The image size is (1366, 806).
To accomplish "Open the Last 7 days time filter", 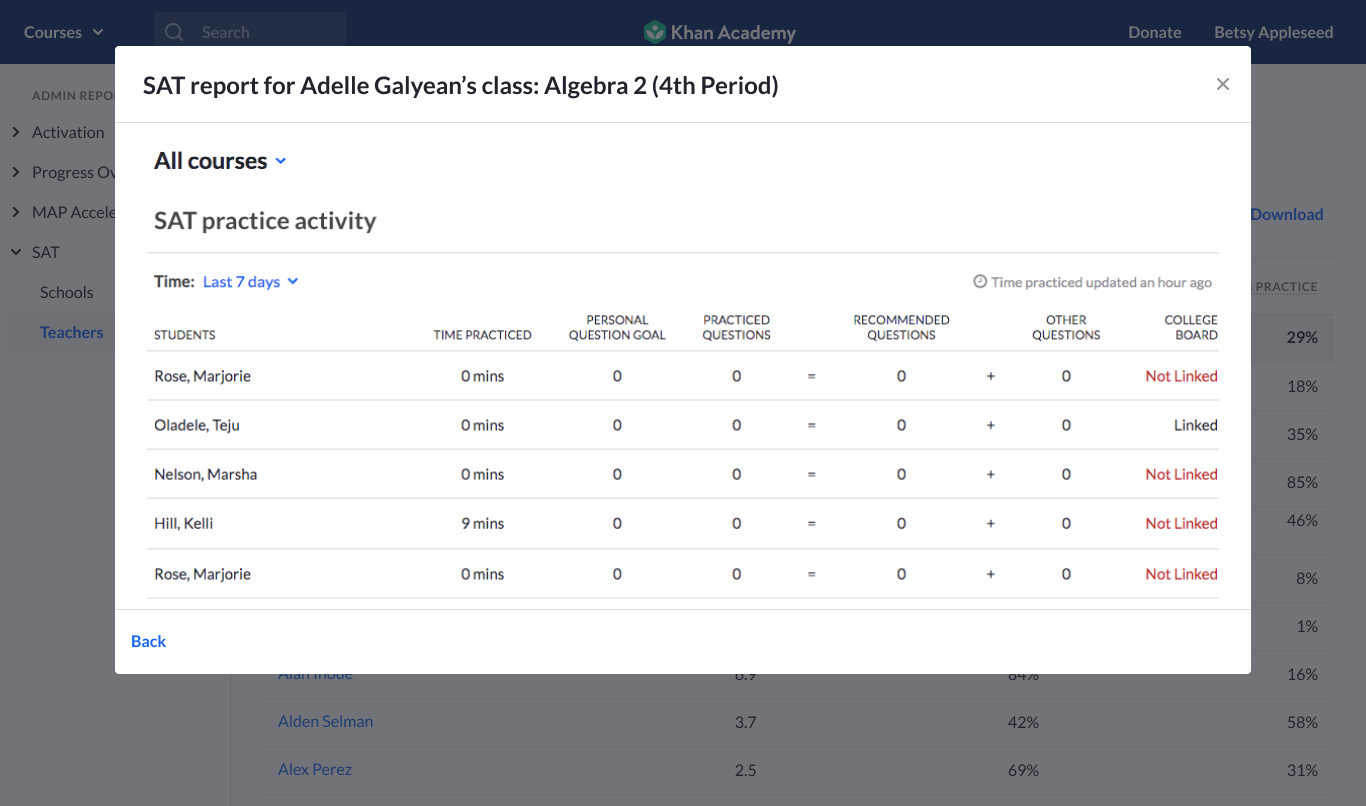I will click(x=250, y=282).
